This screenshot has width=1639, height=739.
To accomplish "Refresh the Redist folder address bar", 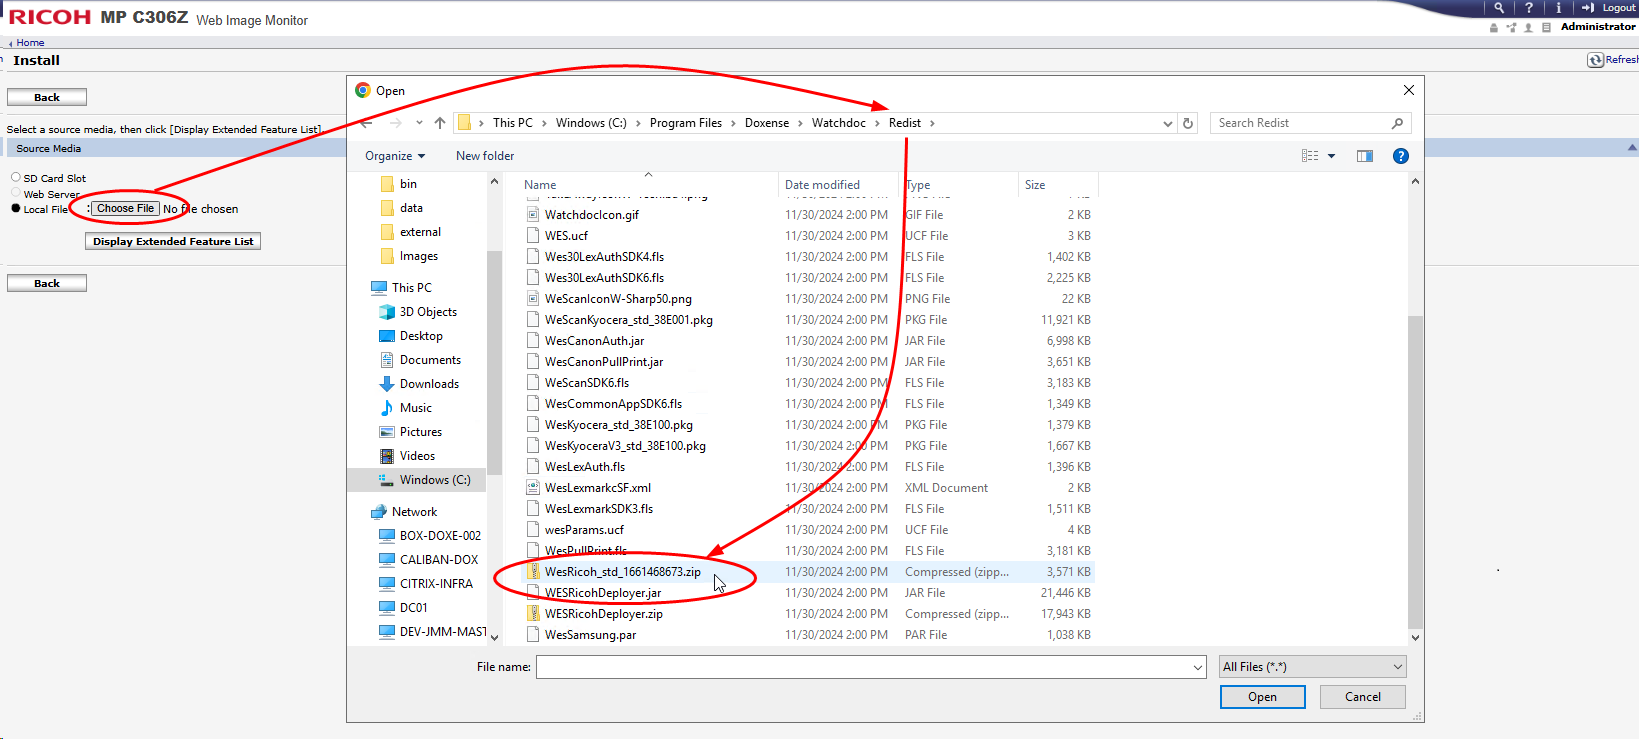I will tap(1188, 123).
